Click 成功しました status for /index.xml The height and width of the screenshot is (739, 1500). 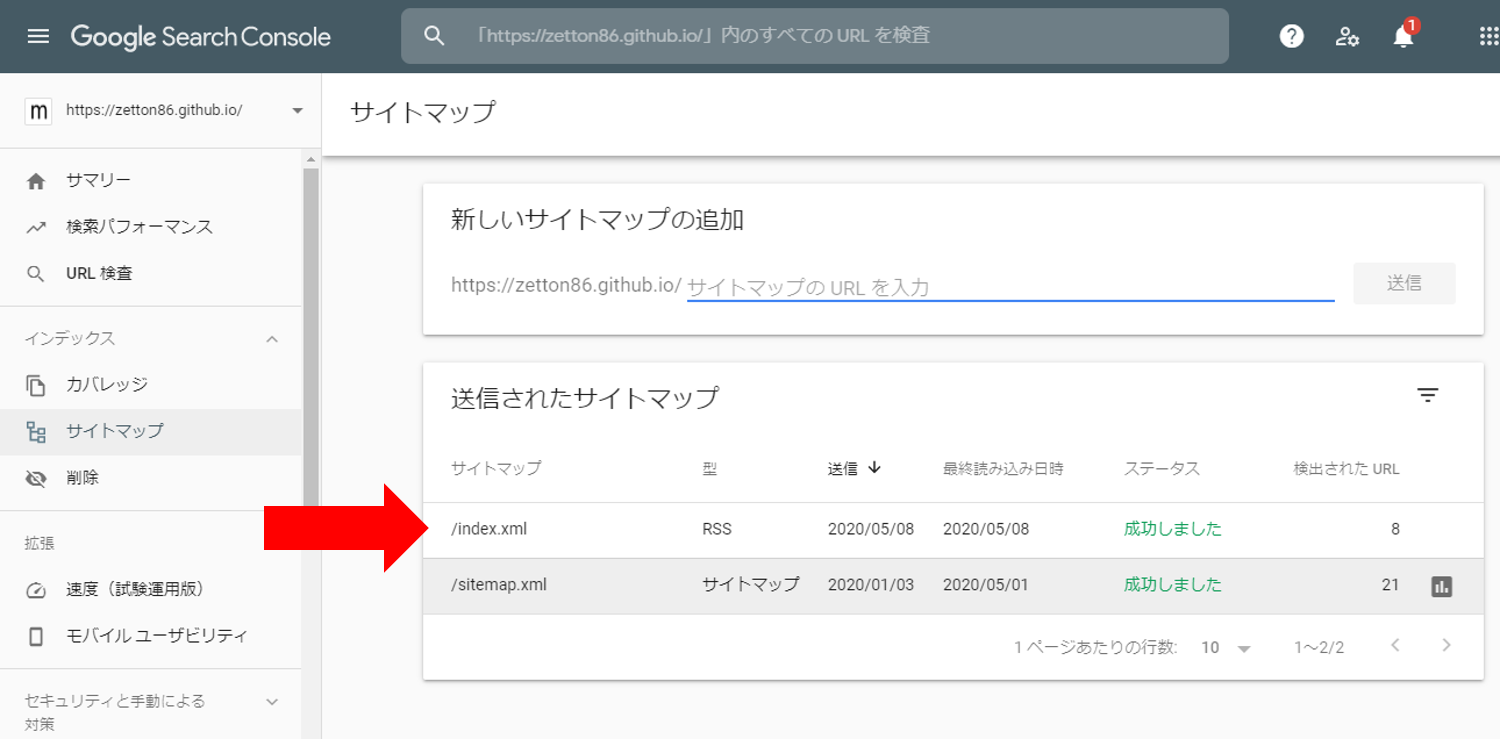[1173, 529]
